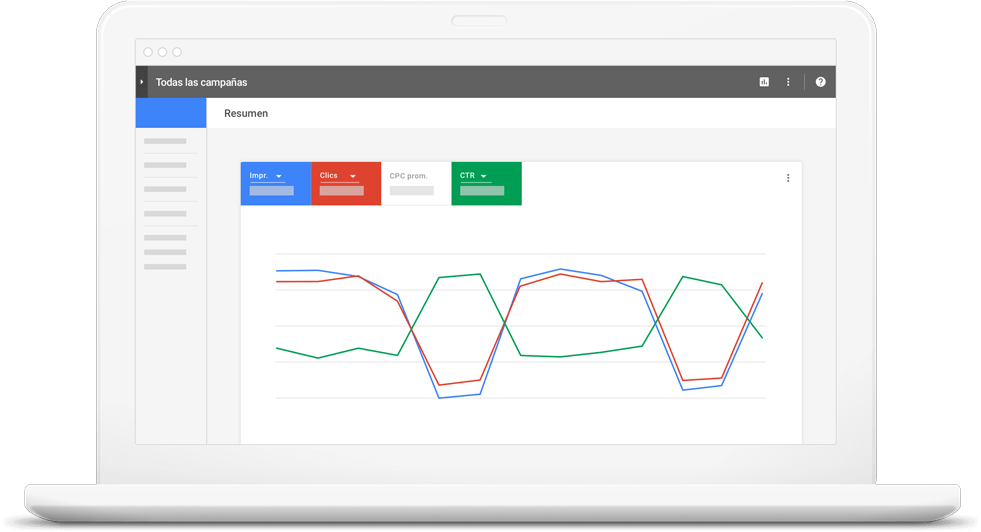Select the CPC prom. metric tile
The height and width of the screenshot is (532, 981).
416,183
